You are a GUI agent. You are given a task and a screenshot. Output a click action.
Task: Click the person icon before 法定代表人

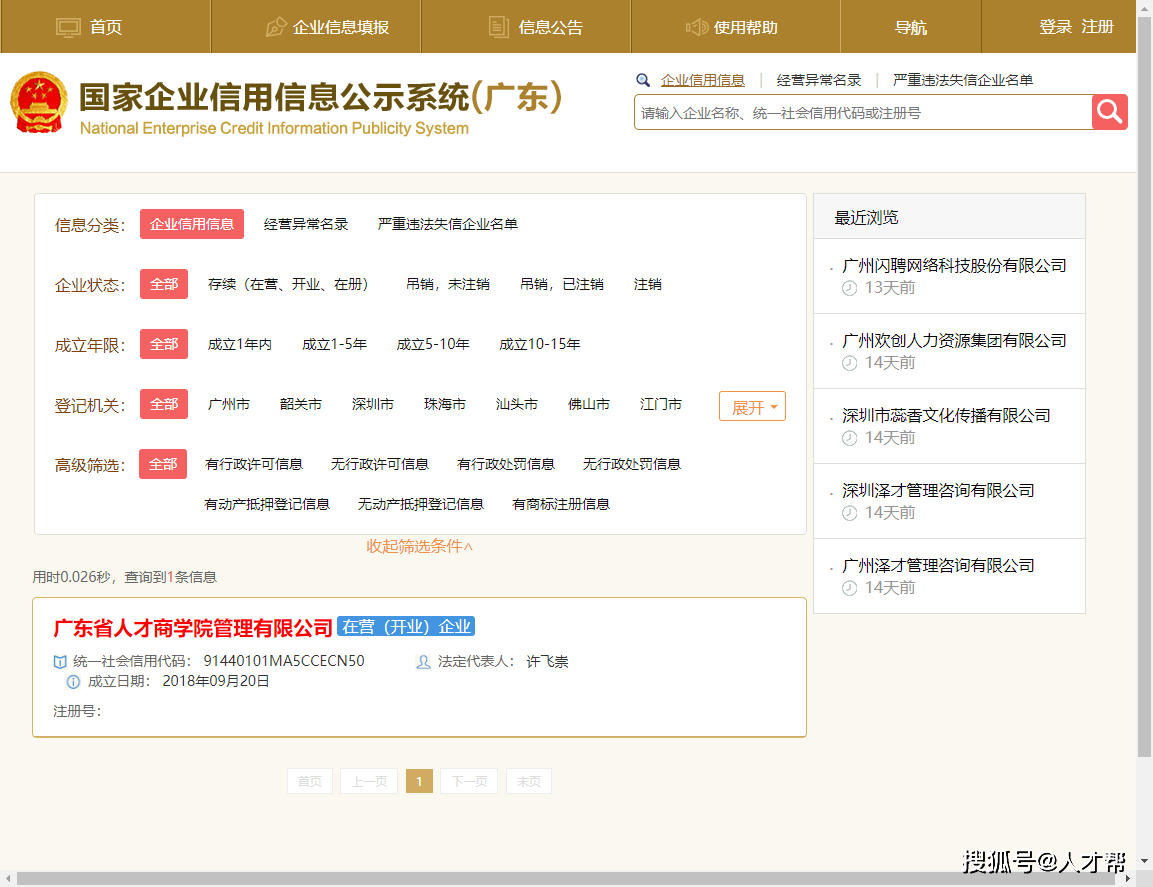pyautogui.click(x=424, y=662)
